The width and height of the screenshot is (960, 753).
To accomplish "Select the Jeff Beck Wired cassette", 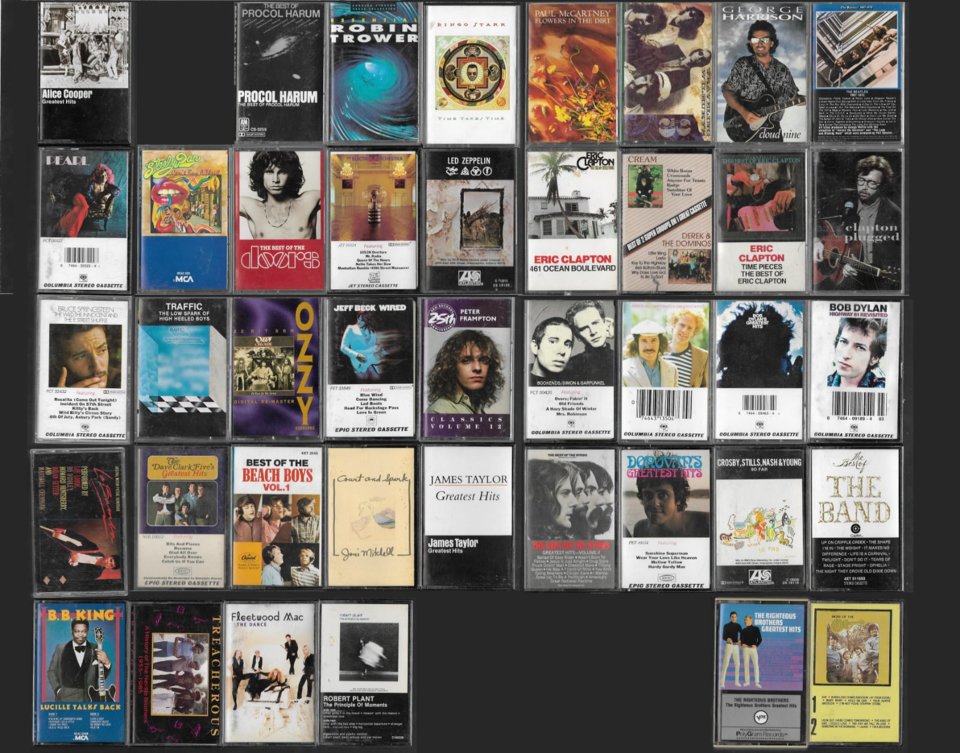I will tap(371, 367).
